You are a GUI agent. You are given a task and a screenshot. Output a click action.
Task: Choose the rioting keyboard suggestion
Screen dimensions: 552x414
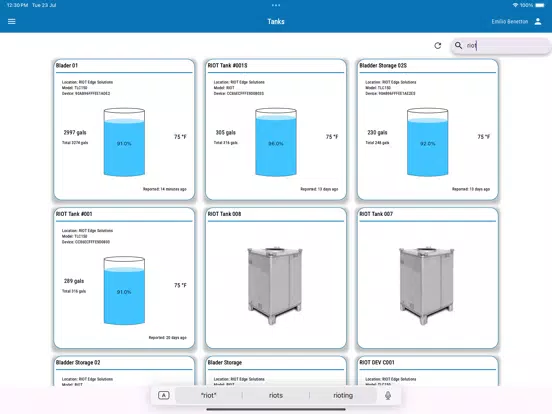343,395
